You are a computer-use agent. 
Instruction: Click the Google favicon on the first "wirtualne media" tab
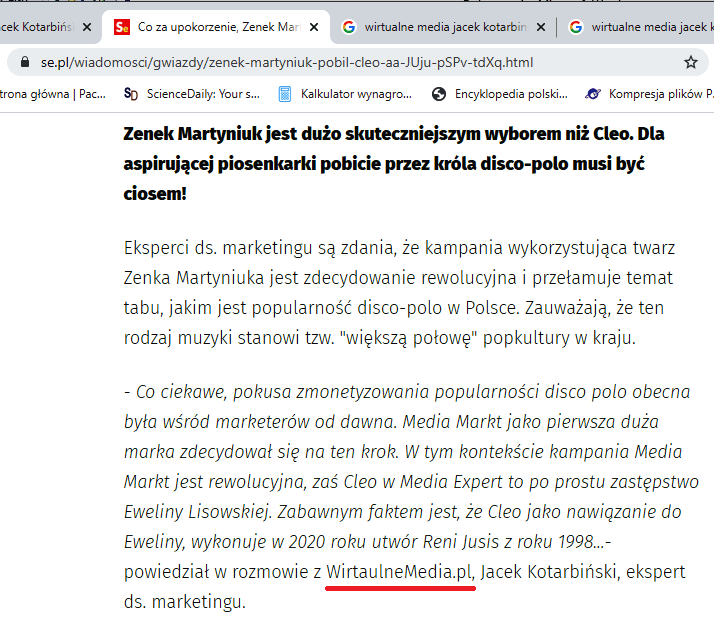pyautogui.click(x=349, y=27)
